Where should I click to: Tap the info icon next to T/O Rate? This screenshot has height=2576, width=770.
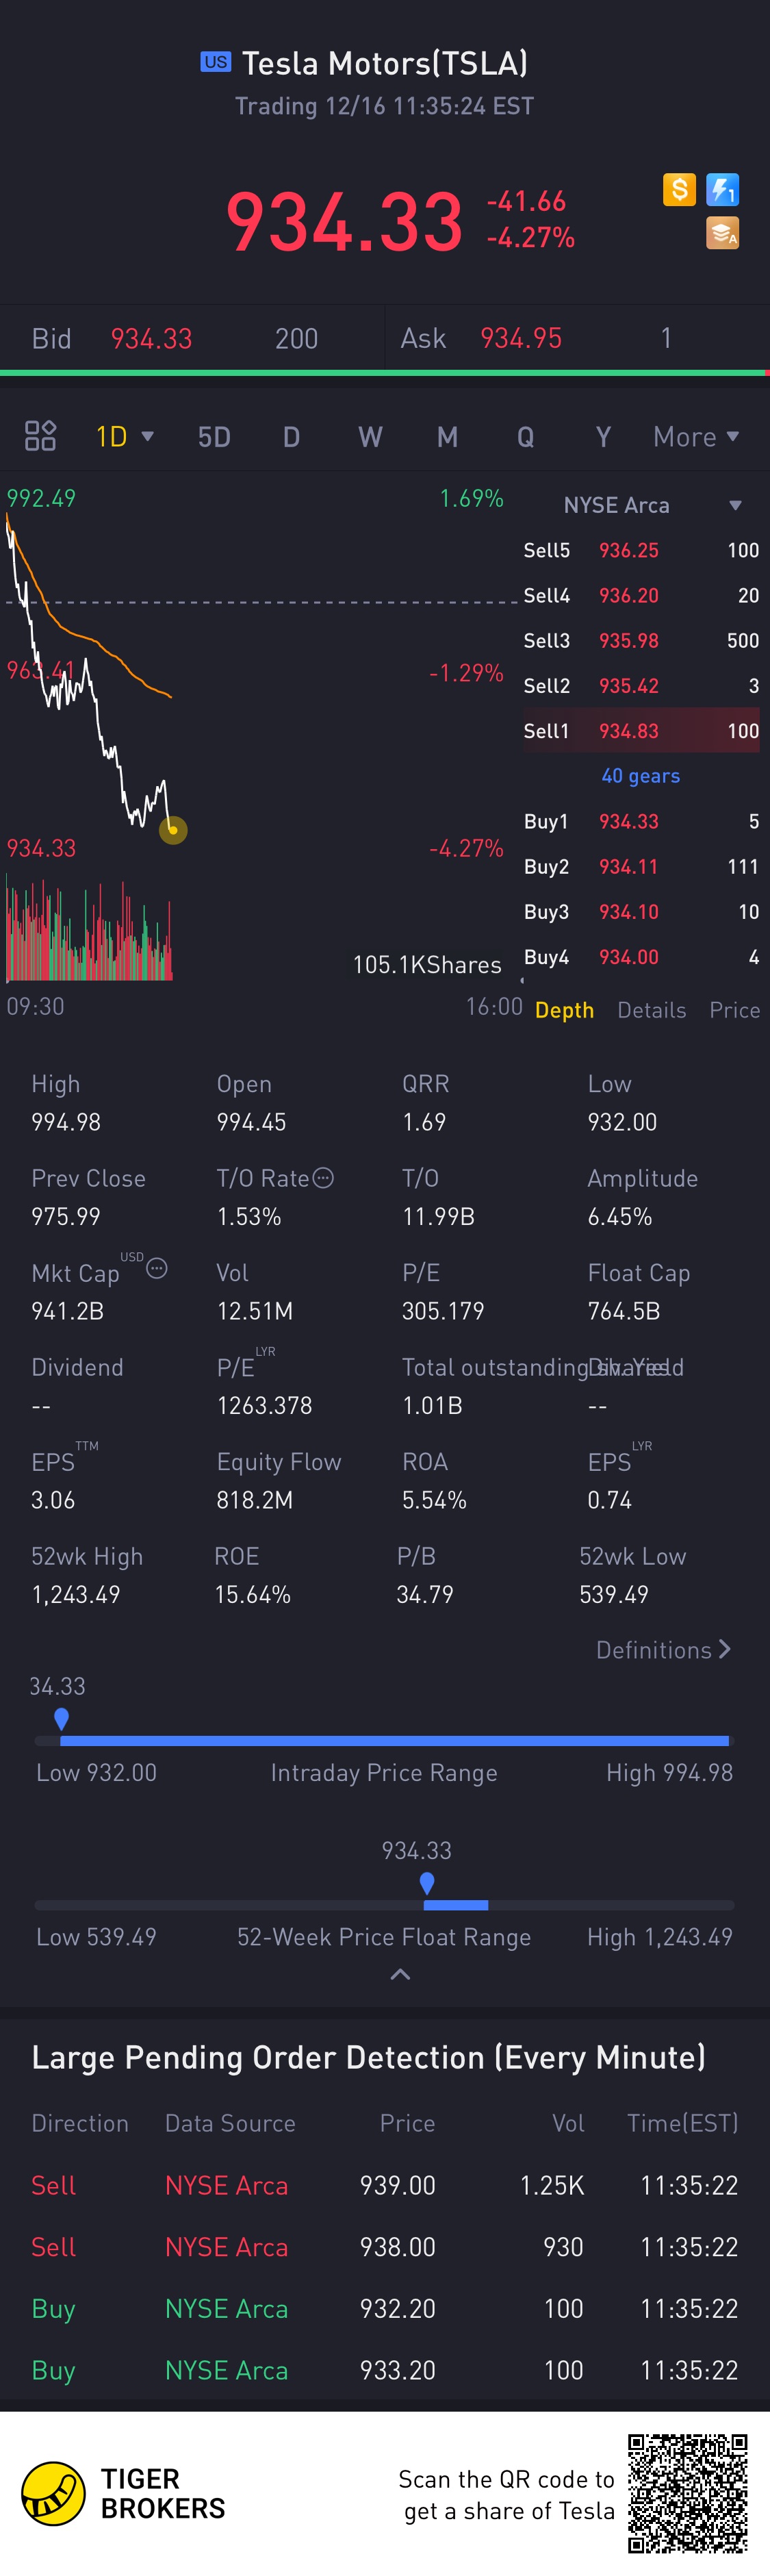coord(323,1178)
